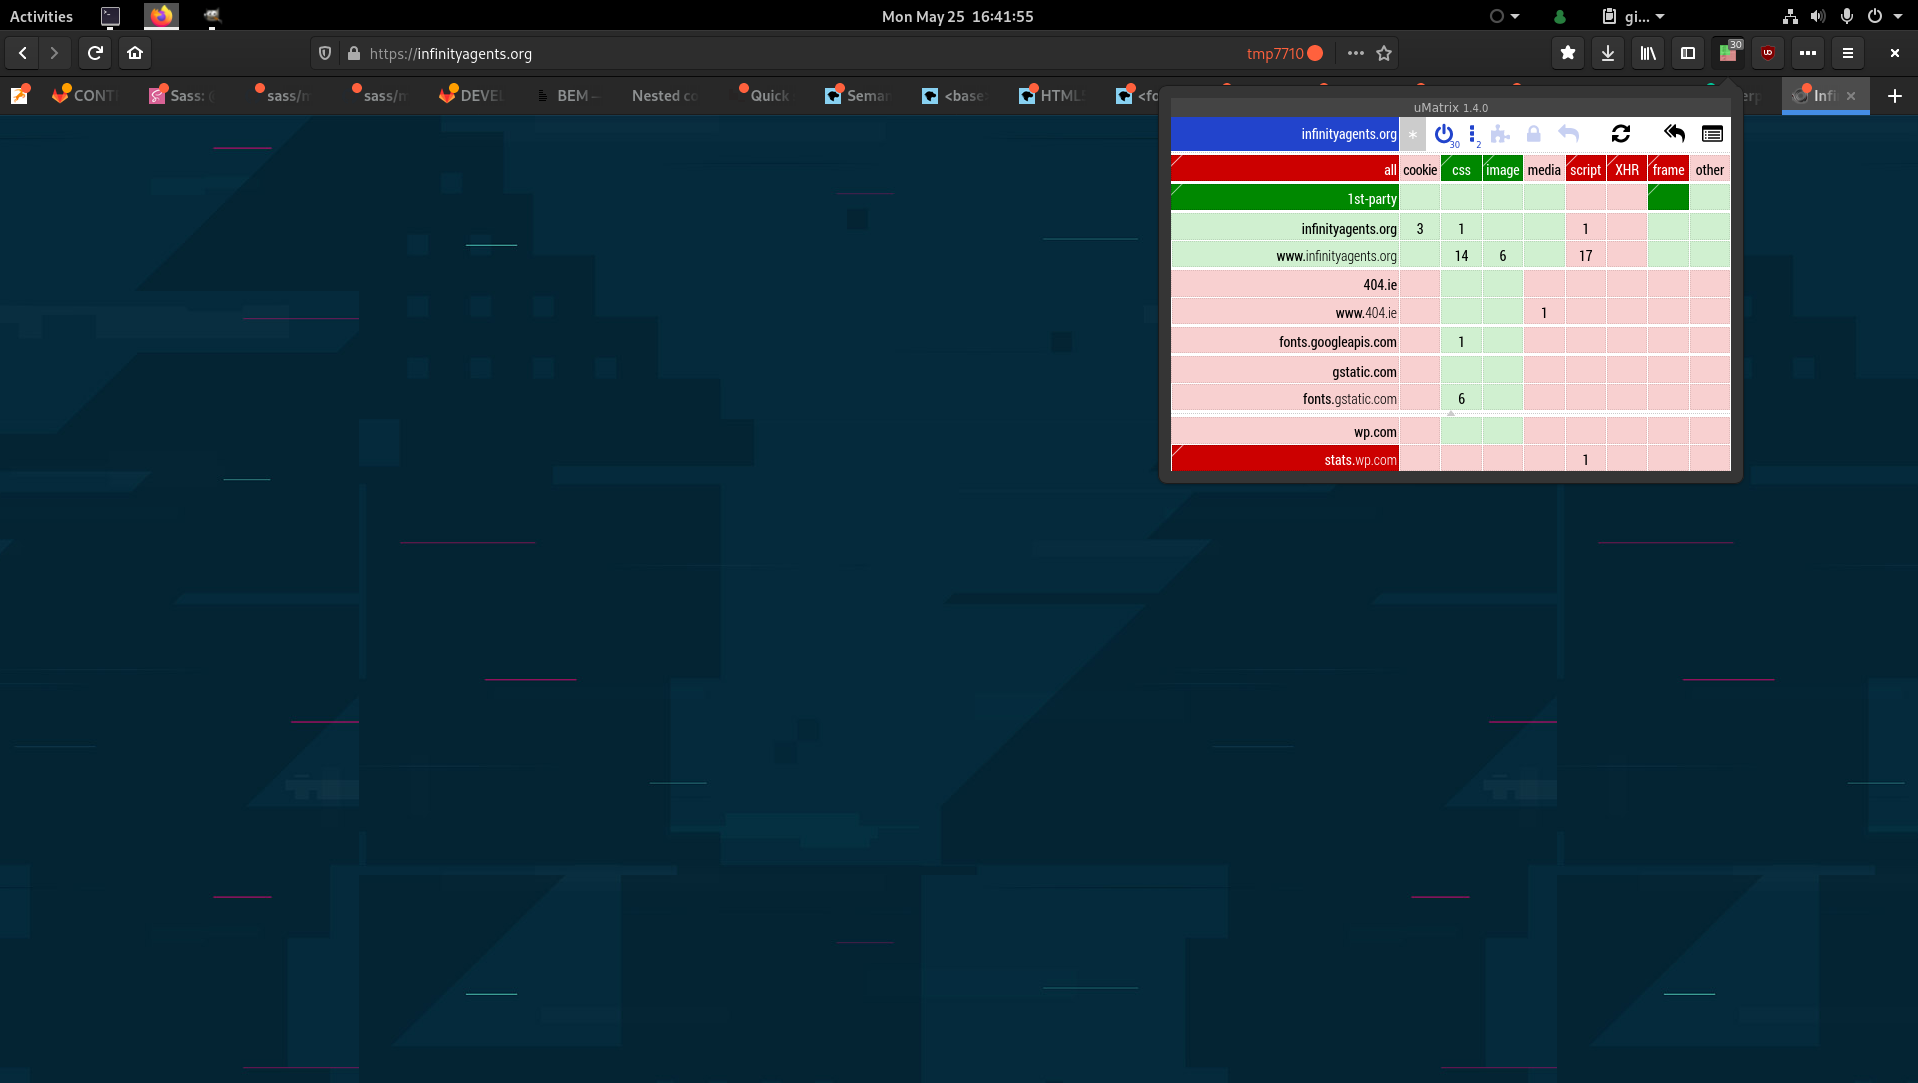Reload the current page in Firefox toolbar
Image resolution: width=1918 pixels, height=1083 pixels.
click(x=95, y=53)
